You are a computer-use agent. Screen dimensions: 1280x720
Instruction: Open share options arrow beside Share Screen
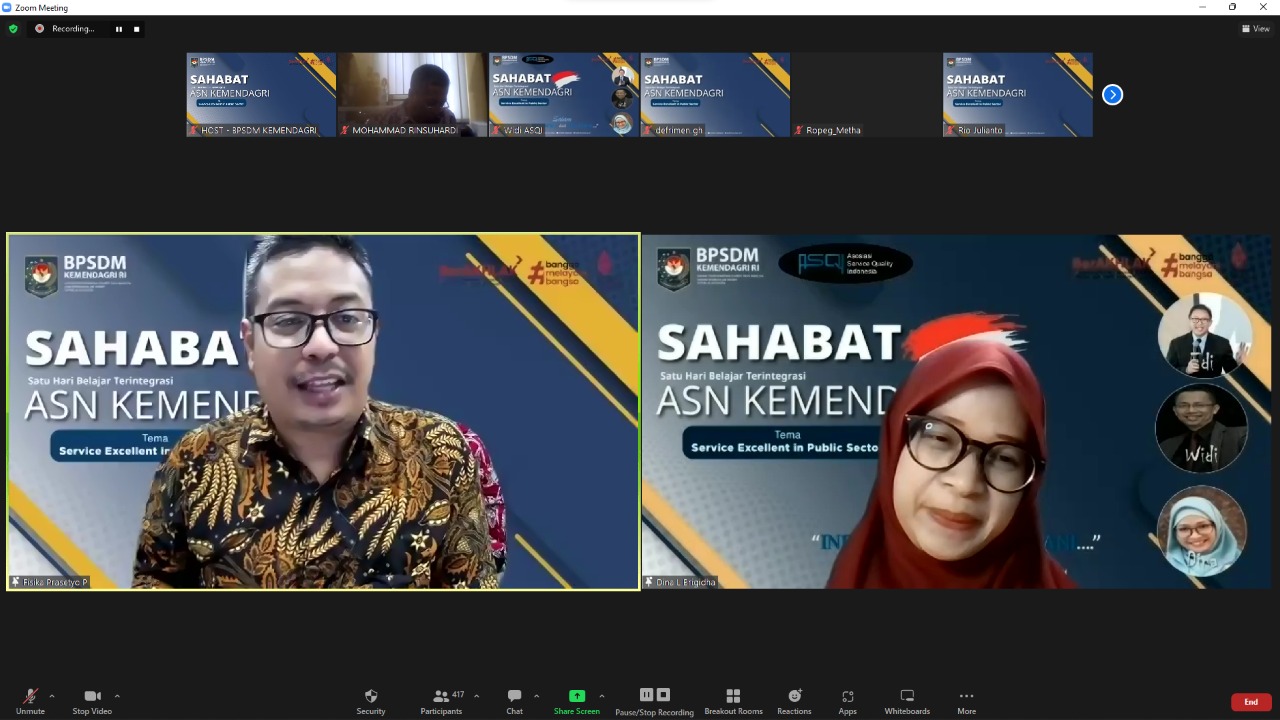click(x=601, y=696)
